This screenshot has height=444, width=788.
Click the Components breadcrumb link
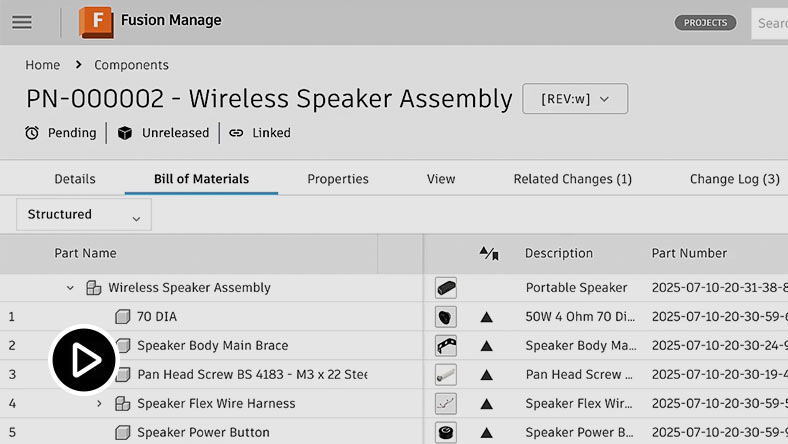click(x=131, y=65)
